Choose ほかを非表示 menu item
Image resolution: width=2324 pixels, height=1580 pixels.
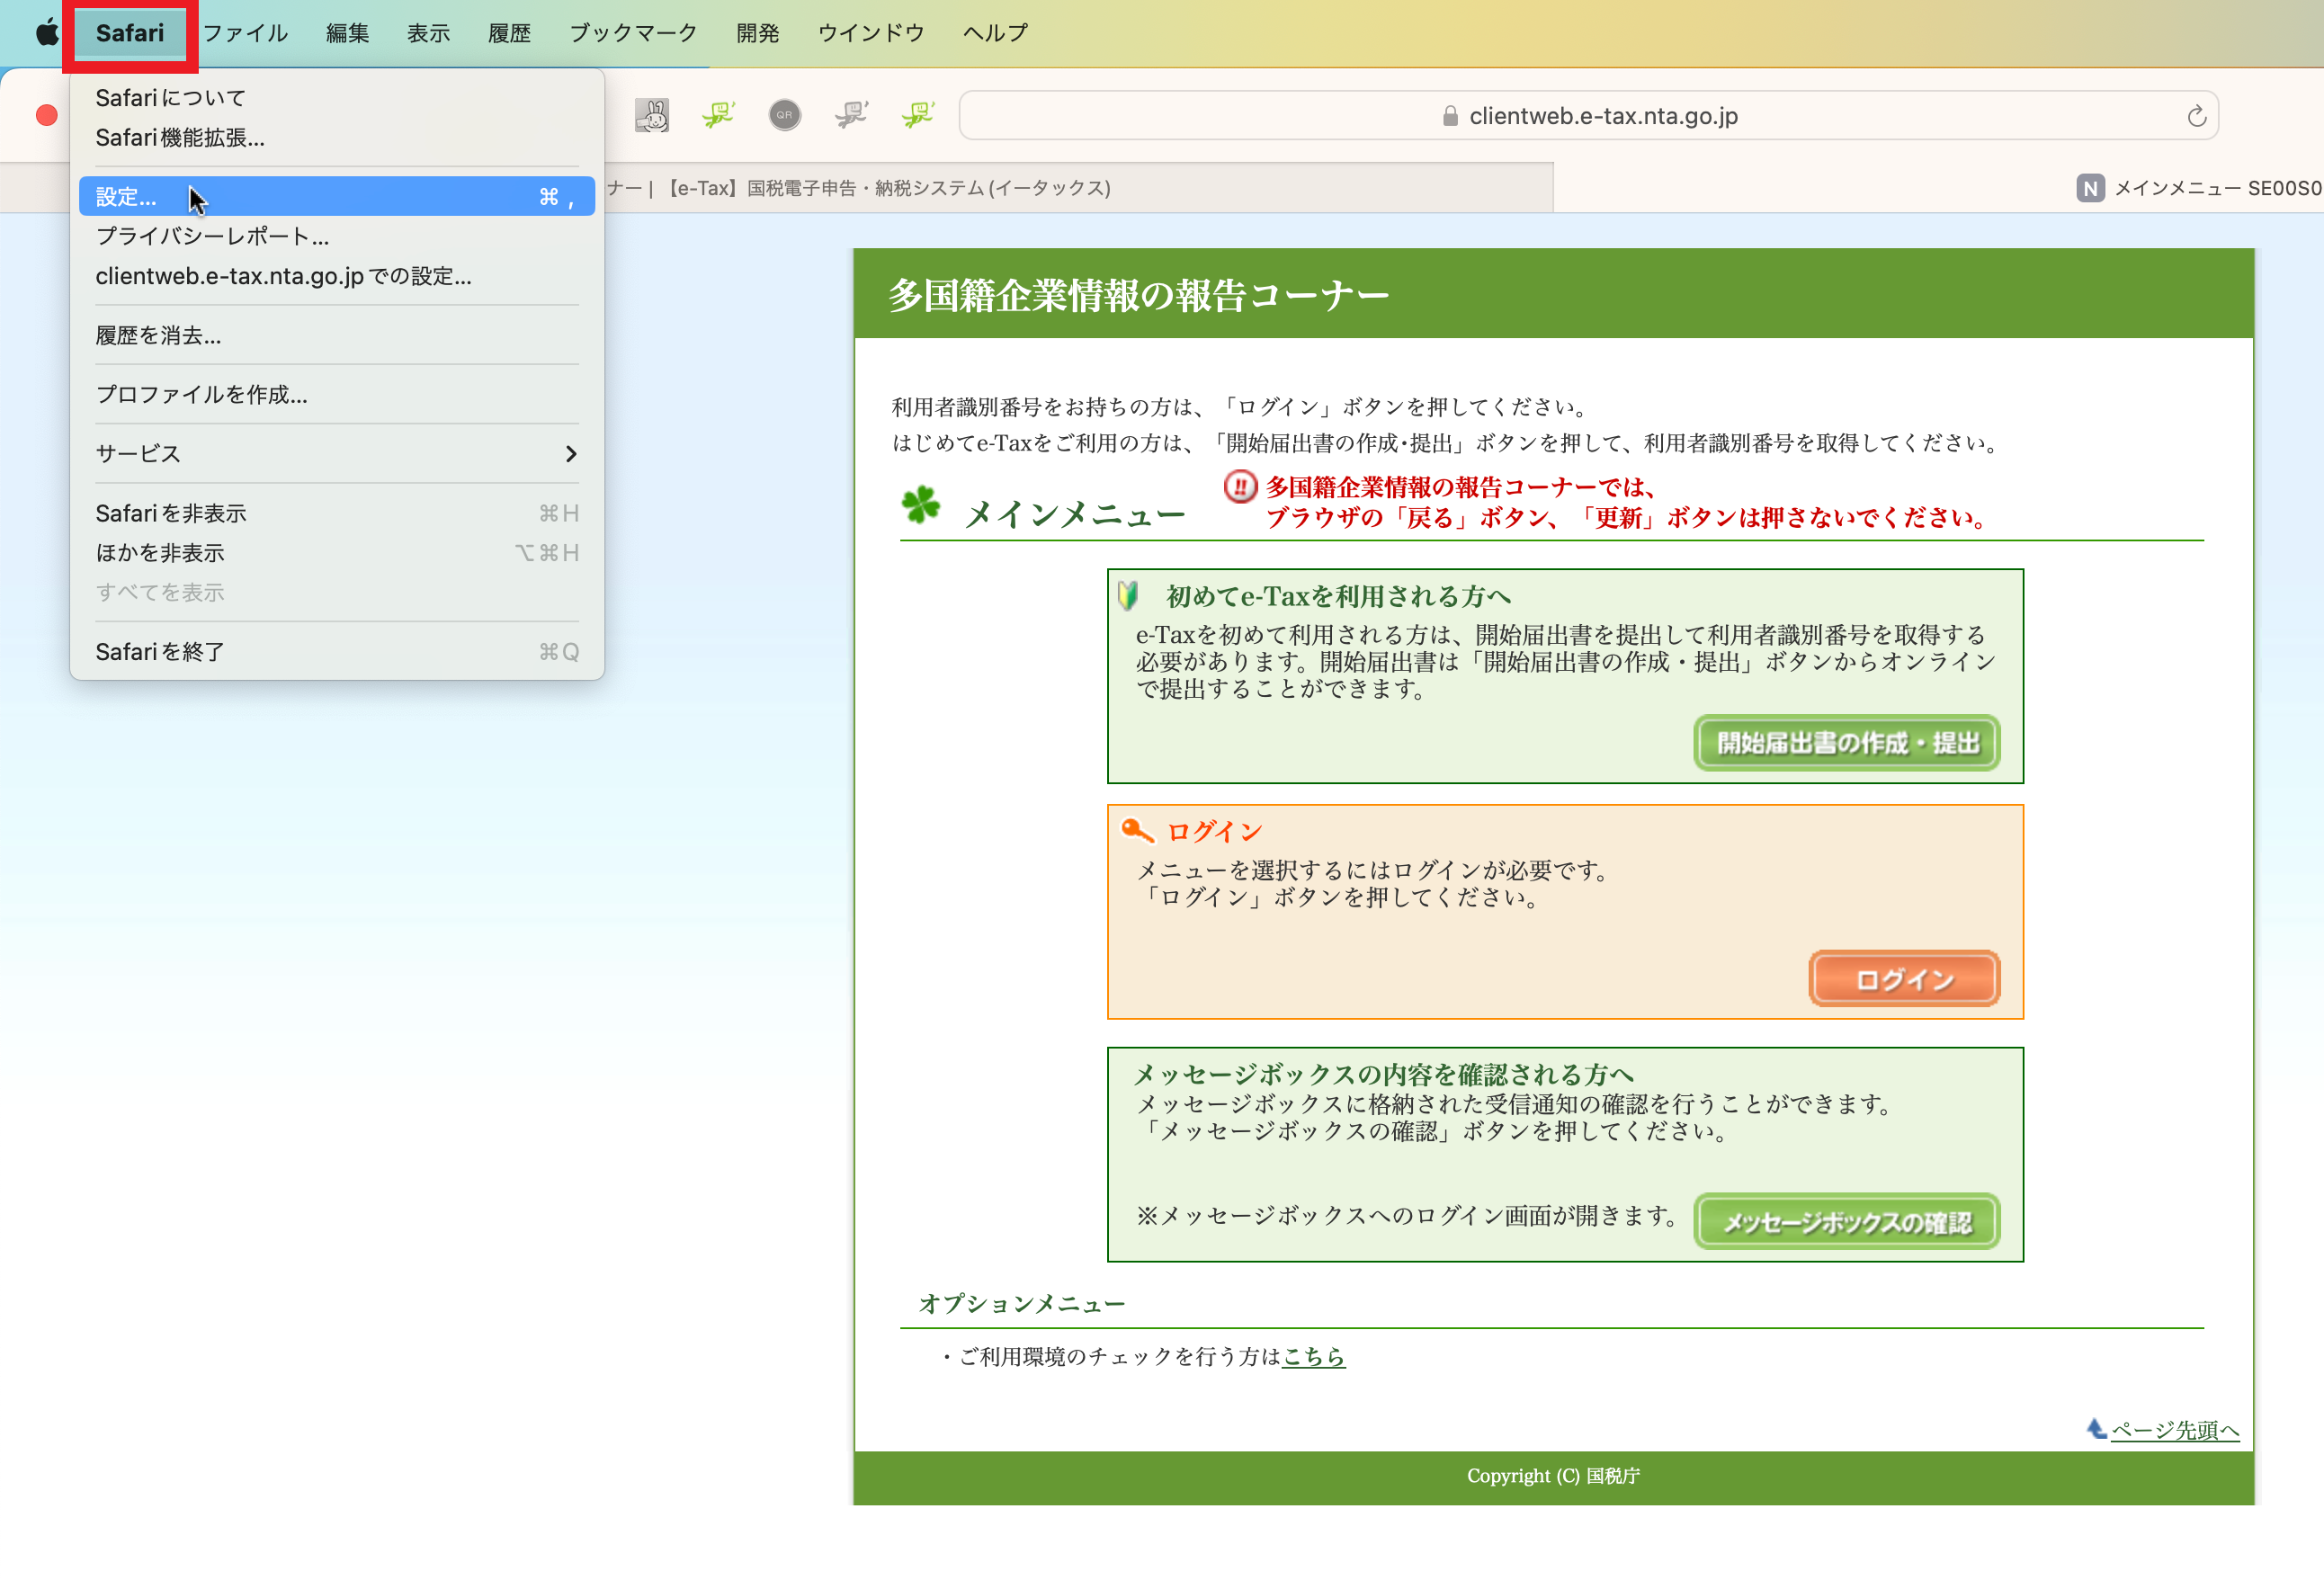pyautogui.click(x=337, y=553)
